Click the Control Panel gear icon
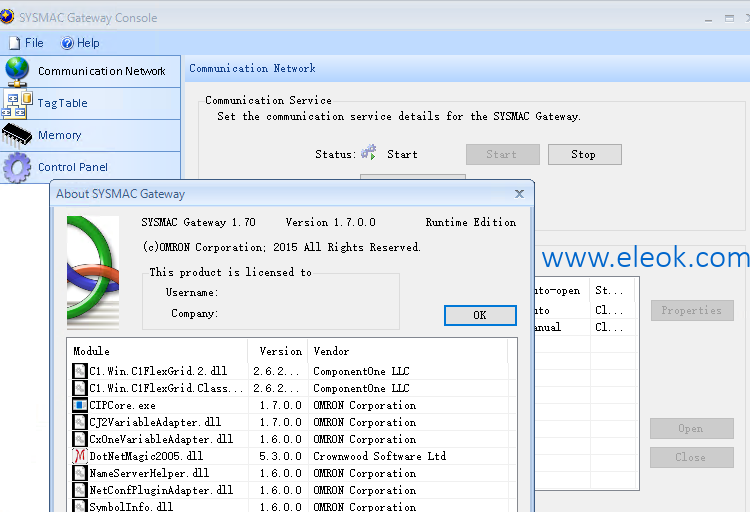The height and width of the screenshot is (512, 750). 17,167
